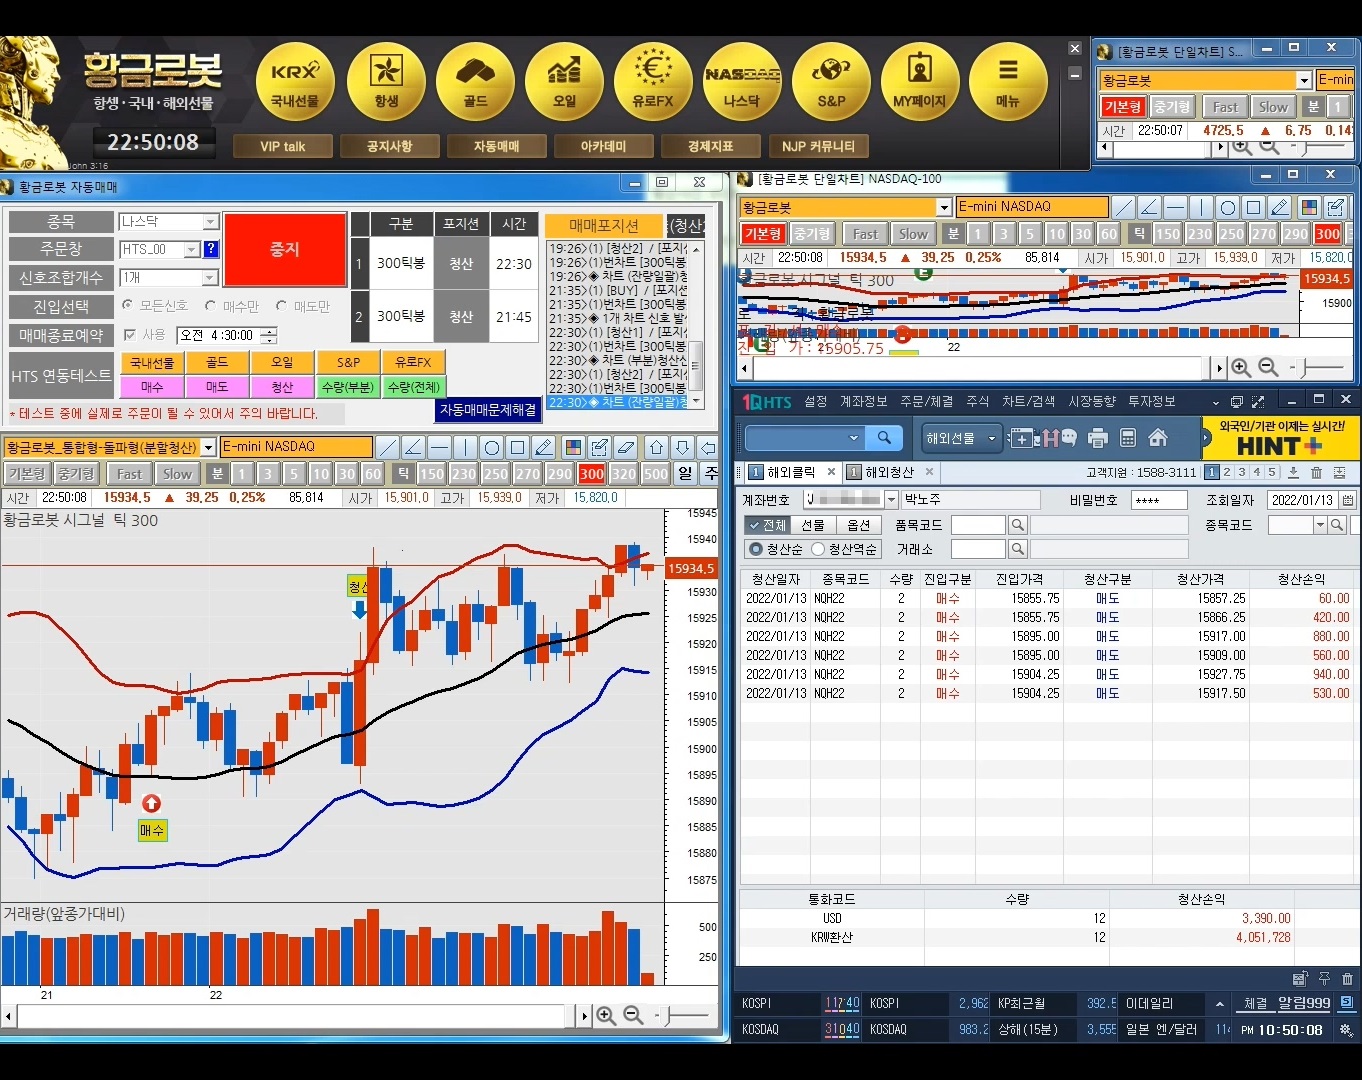
Task: Open the 설정 menu in 1QHTS
Action: [x=816, y=401]
